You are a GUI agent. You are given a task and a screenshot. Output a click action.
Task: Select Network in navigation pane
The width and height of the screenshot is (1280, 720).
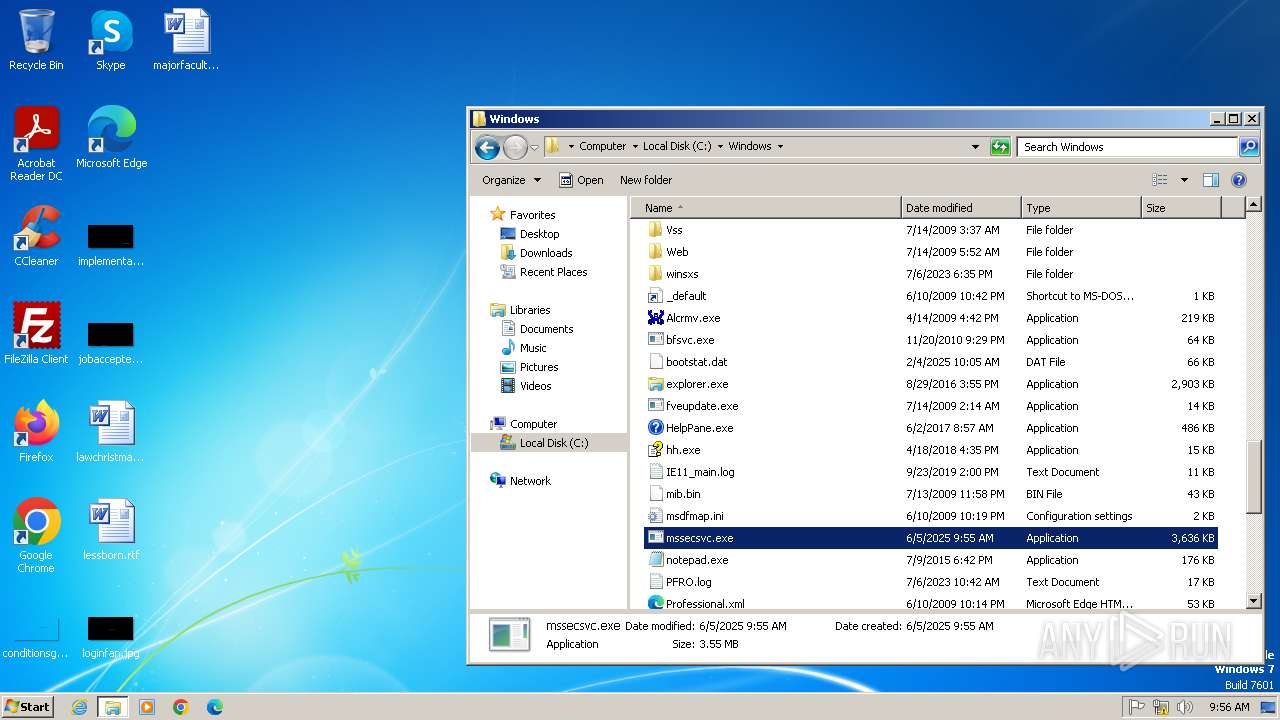pyautogui.click(x=530, y=481)
